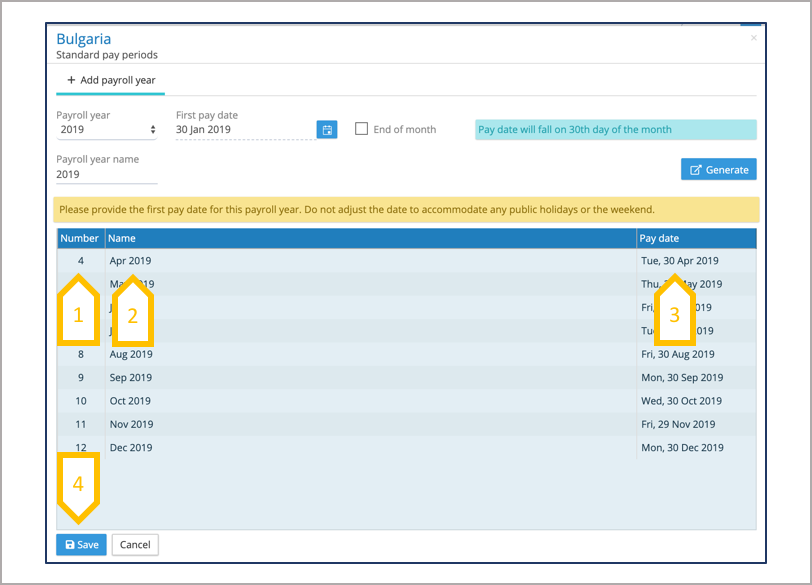Click the Bulgaria title heading

pyautogui.click(x=84, y=39)
